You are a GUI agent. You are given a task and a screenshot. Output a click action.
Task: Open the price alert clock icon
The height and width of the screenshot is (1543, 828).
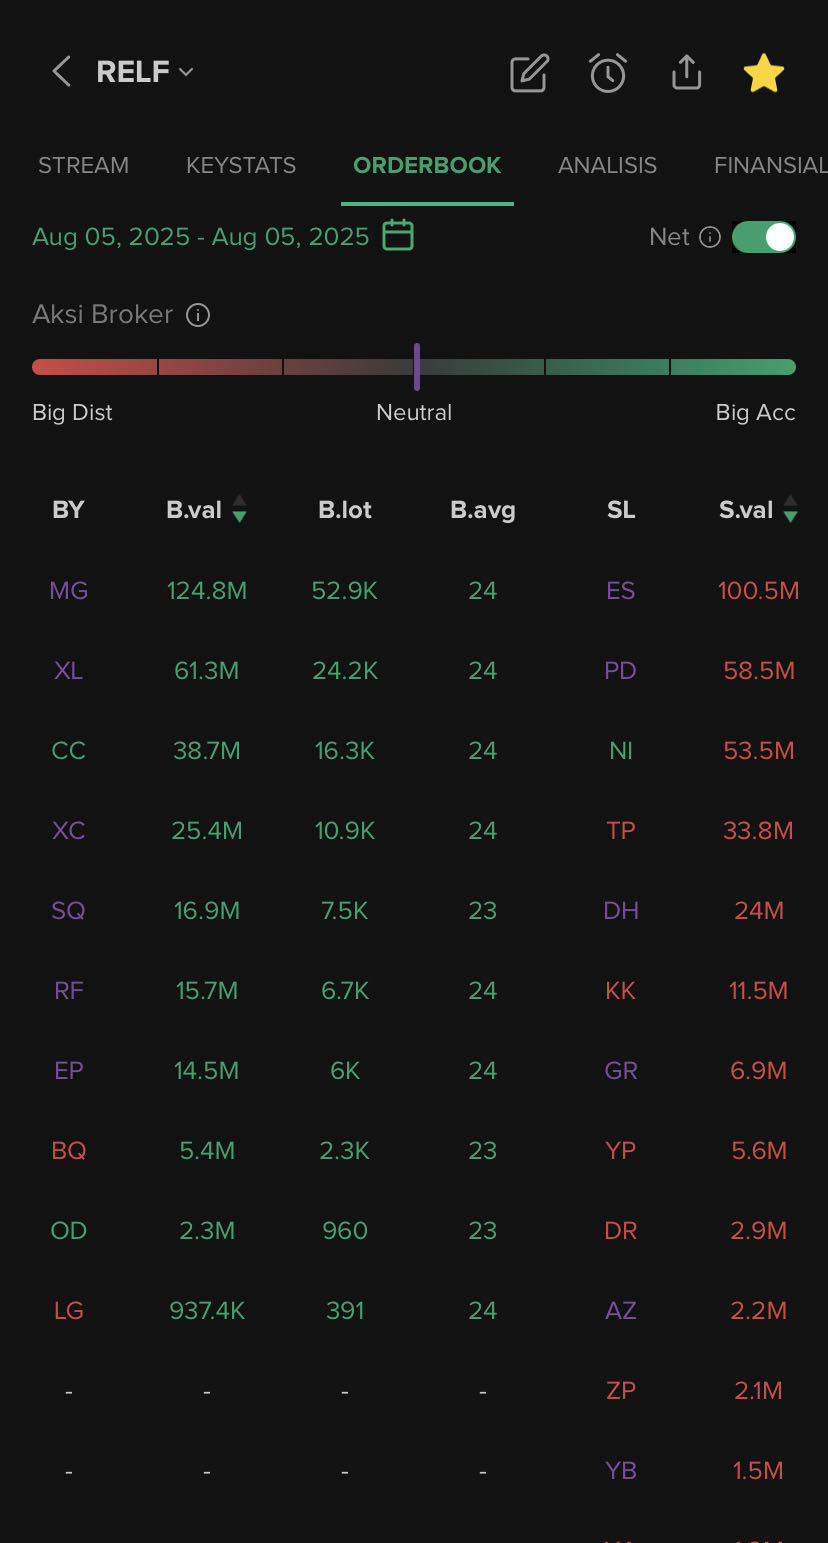coord(607,73)
